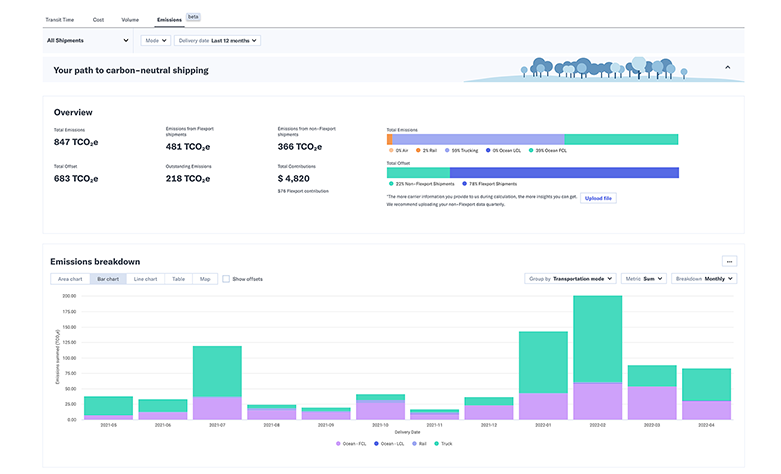Open the All Shipments dropdown
This screenshot has width=781, height=474.
point(88,40)
